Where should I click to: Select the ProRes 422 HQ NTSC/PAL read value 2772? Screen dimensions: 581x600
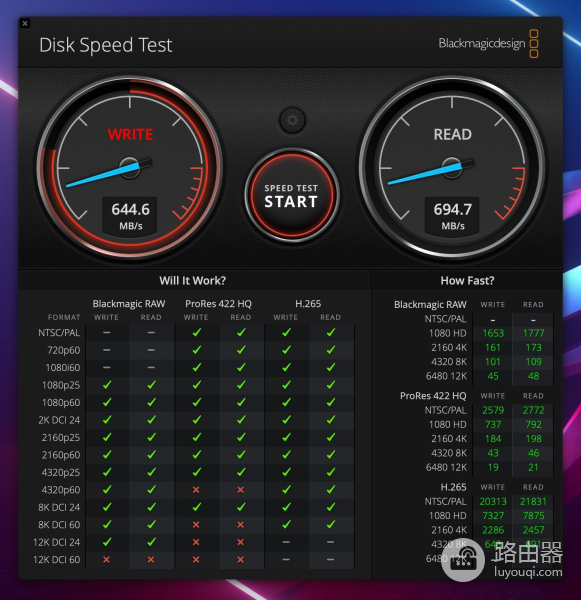click(x=533, y=410)
